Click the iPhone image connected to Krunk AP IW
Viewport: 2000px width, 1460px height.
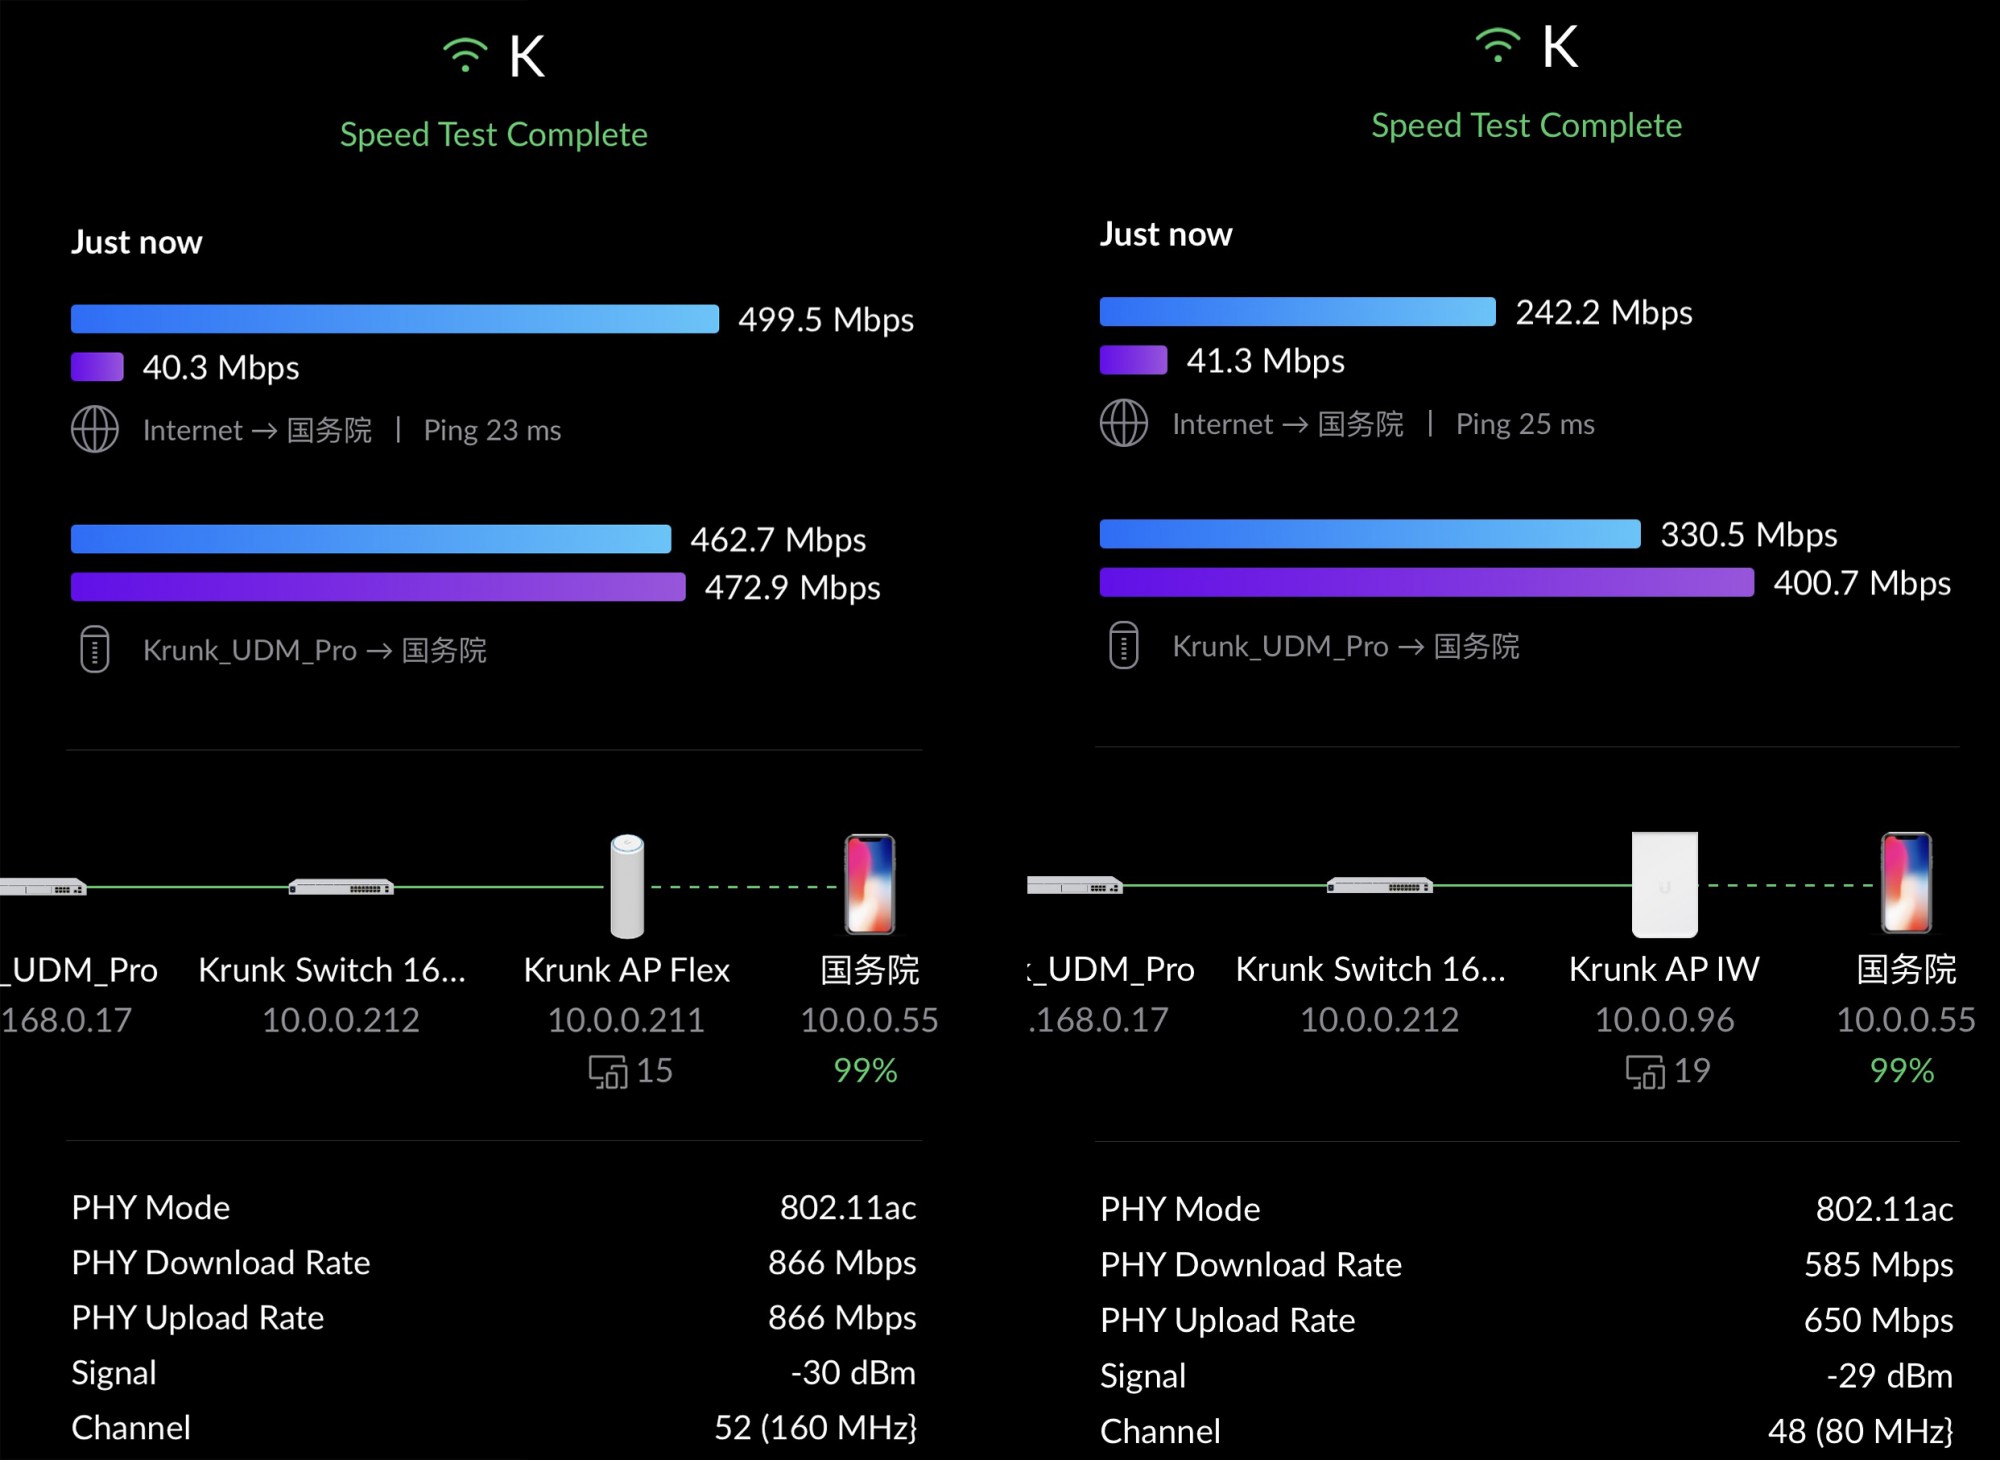pyautogui.click(x=1906, y=882)
